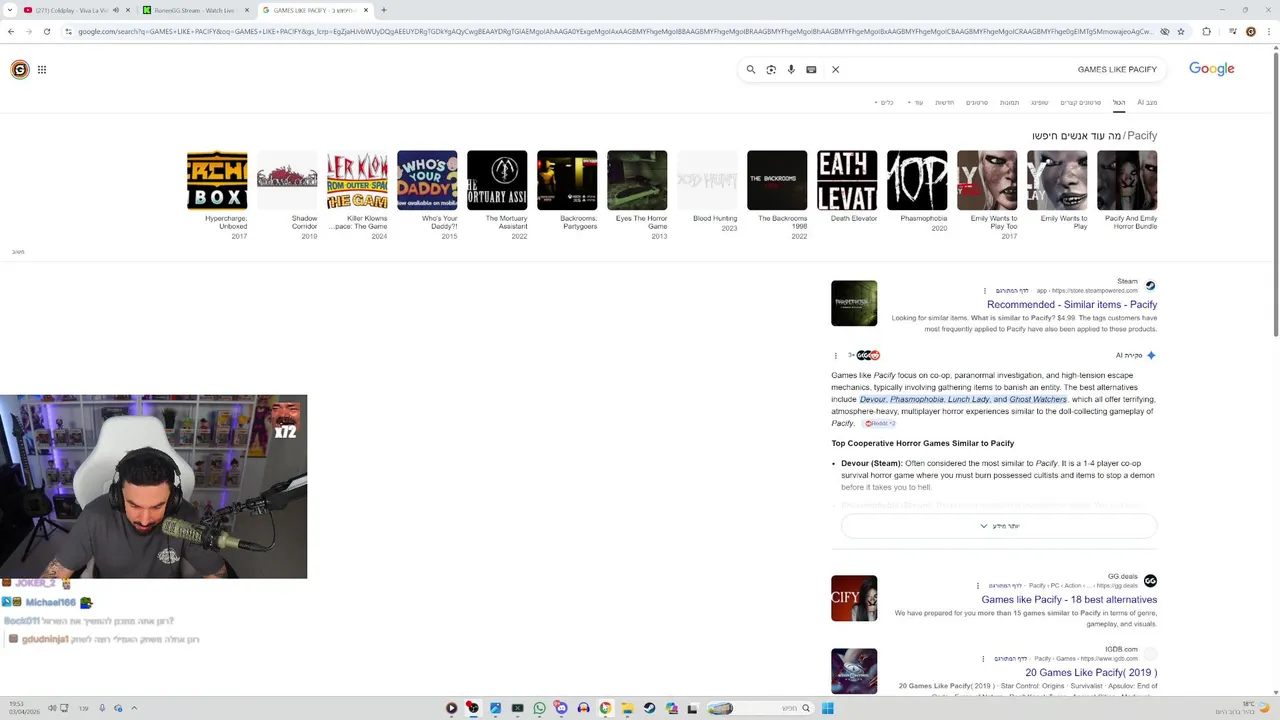Select the News (חדשות) search tab

pyautogui.click(x=944, y=102)
